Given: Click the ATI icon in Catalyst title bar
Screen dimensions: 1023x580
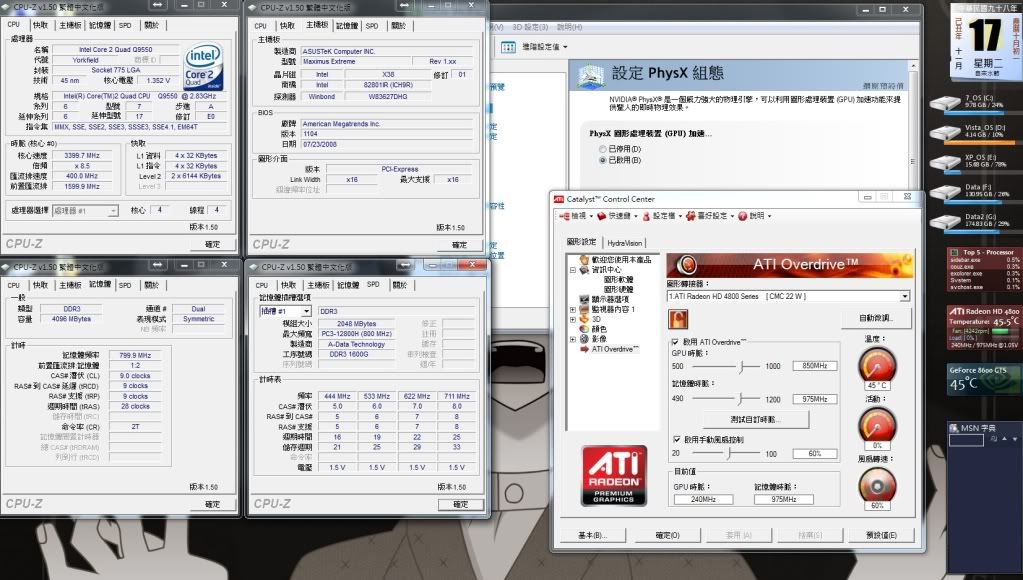Looking at the screenshot, I should pyautogui.click(x=558, y=199).
